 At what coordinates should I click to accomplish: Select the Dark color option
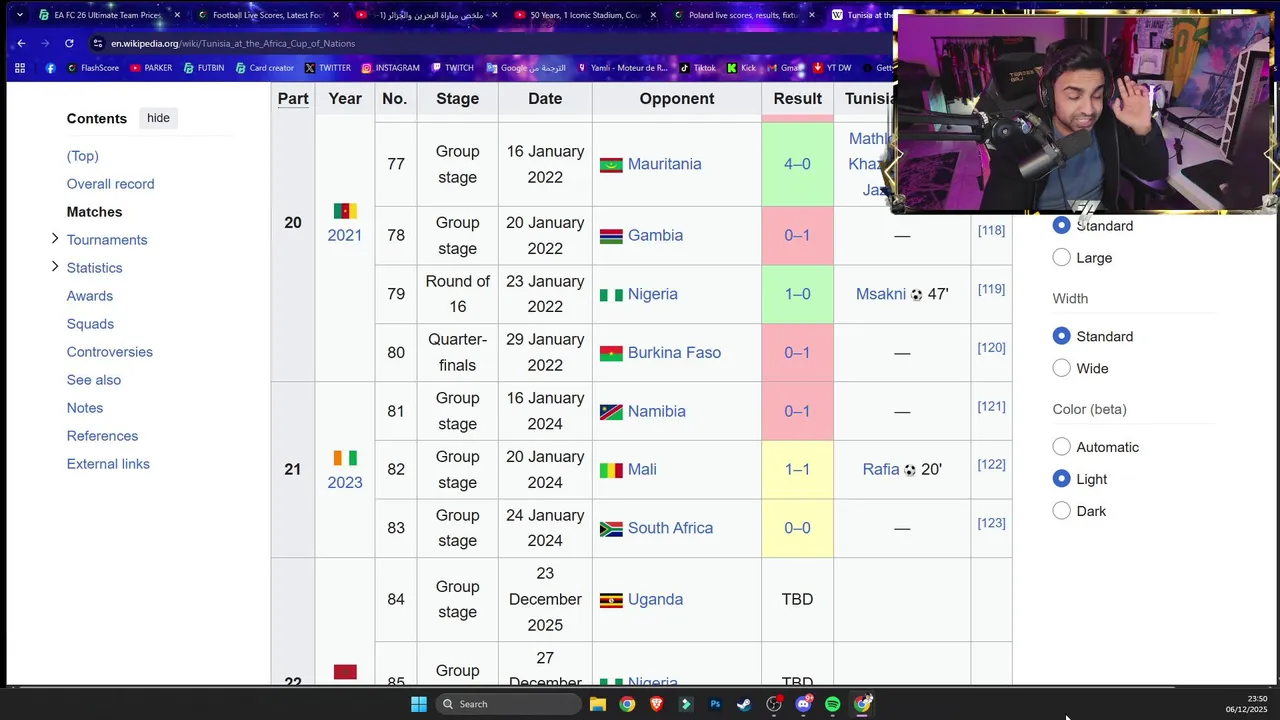1062,511
